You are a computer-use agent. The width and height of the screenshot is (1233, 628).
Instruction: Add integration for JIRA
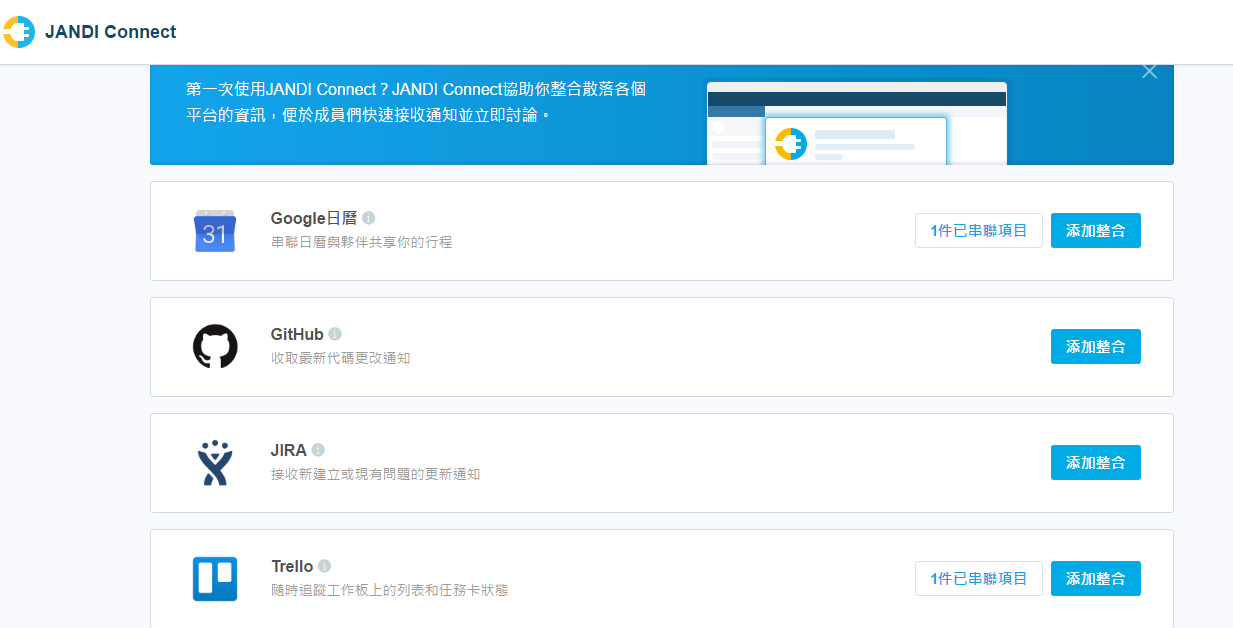point(1096,462)
